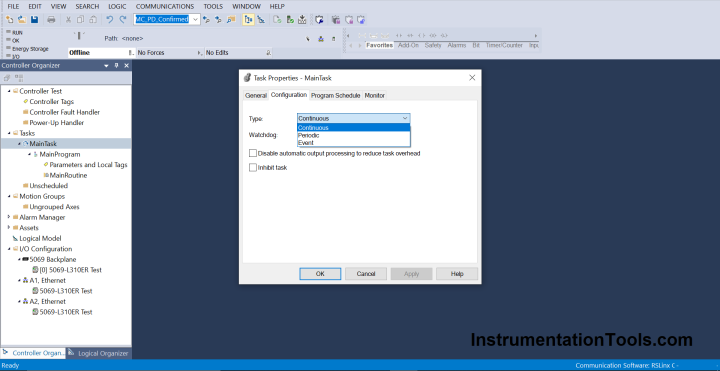
Task: Click the edits lock icon beside No Edits
Action: (269, 53)
